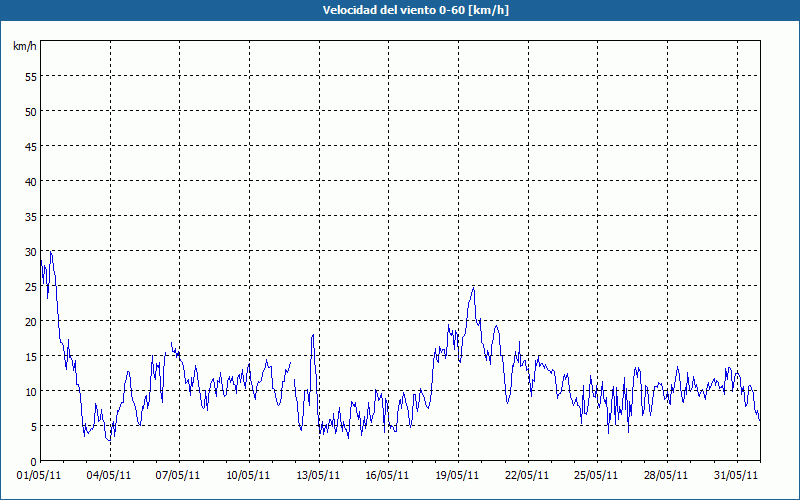This screenshot has width=800, height=500.
Task: Select the 25 value on the y-axis
Action: point(31,287)
